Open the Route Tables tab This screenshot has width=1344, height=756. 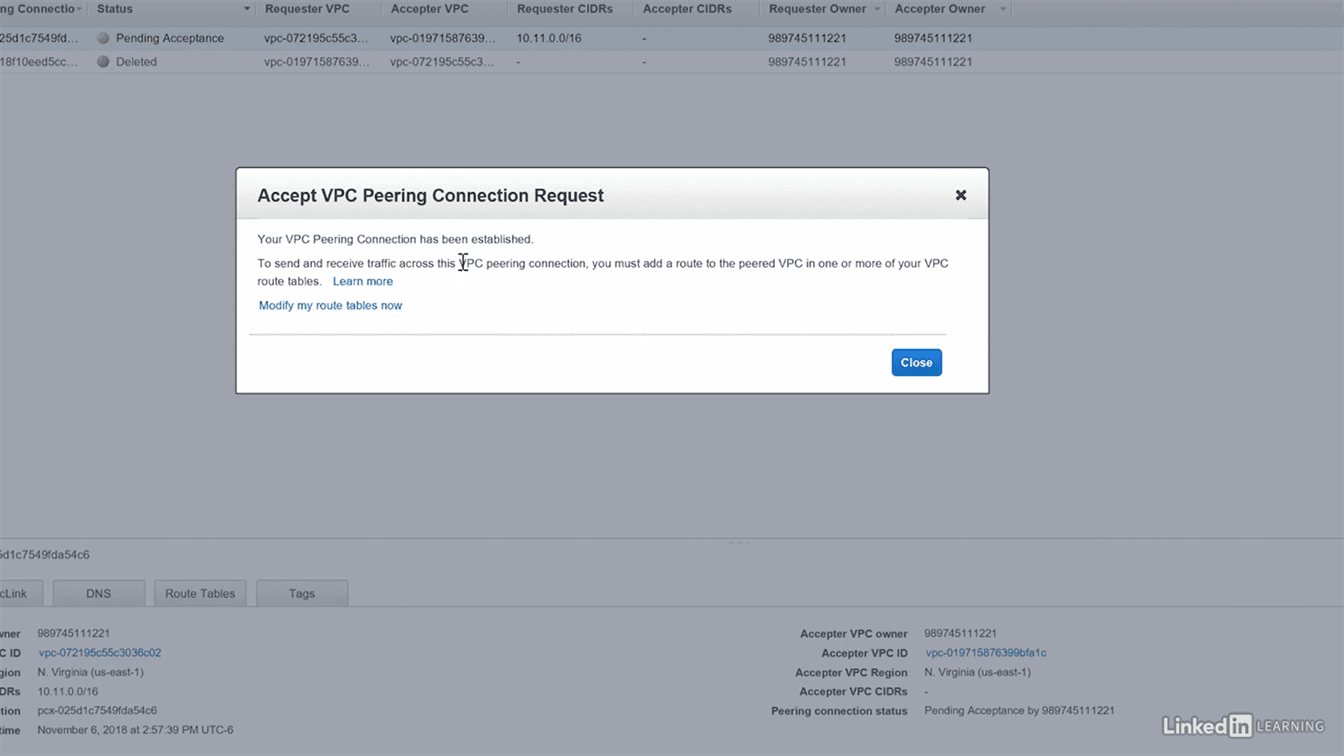click(200, 593)
